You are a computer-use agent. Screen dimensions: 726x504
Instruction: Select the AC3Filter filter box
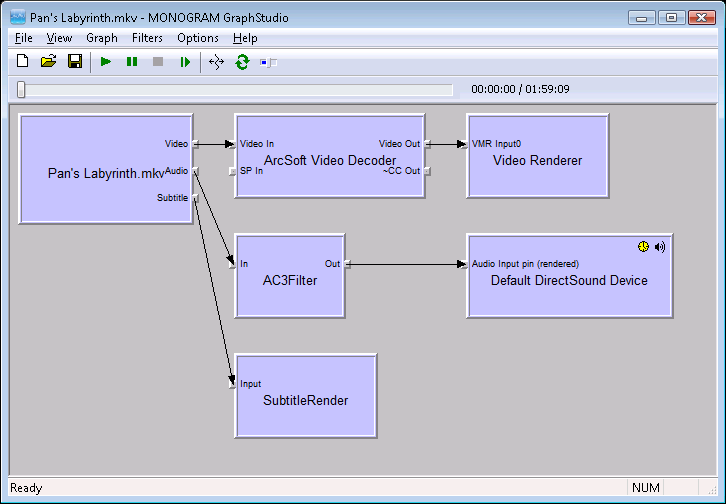290,276
